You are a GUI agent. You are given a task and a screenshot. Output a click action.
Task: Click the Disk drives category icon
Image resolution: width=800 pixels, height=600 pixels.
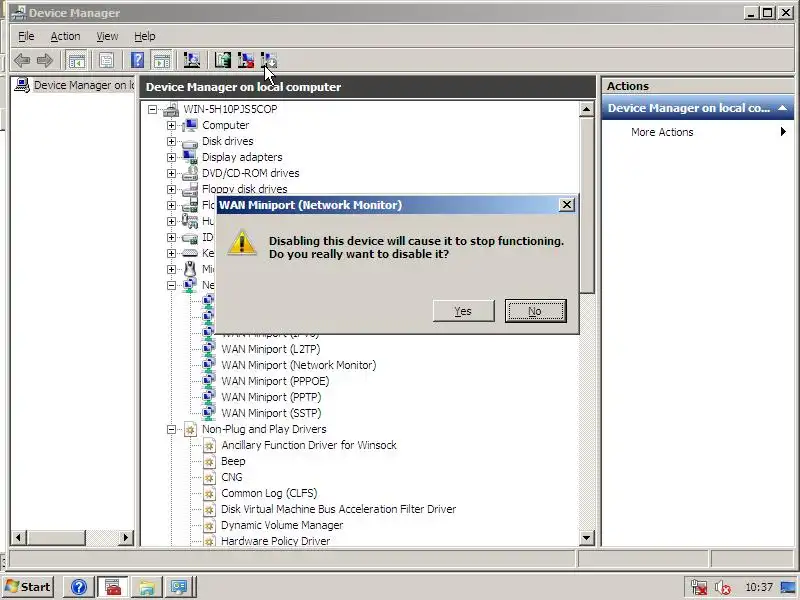190,142
